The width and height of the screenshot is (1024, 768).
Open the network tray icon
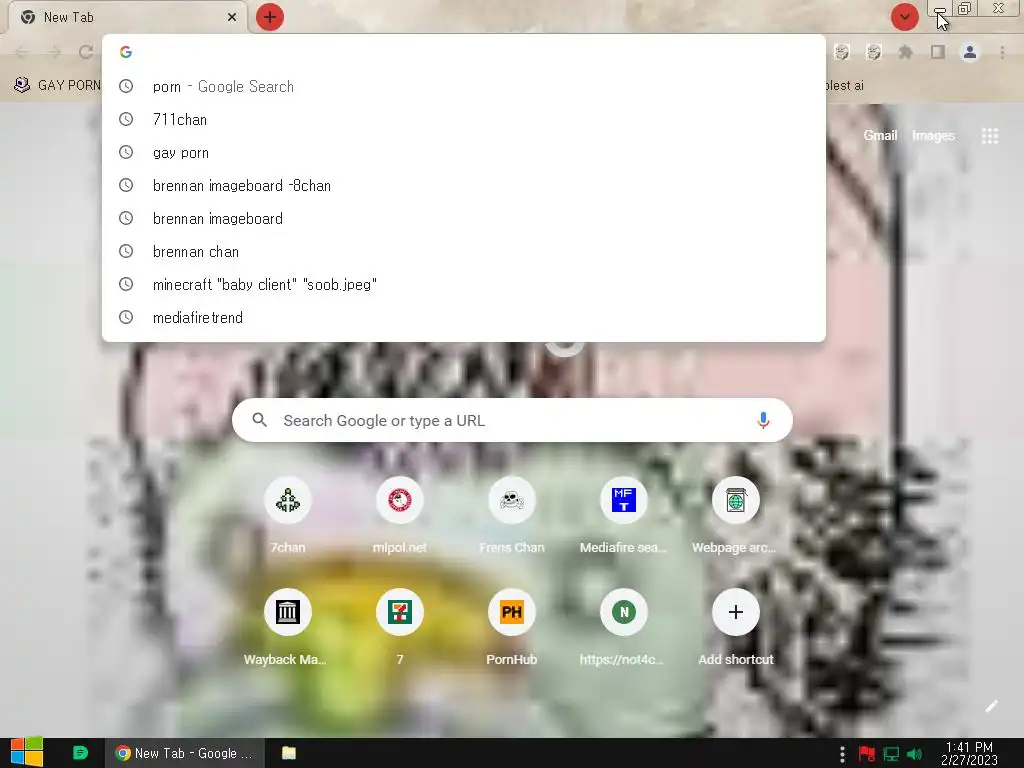(891, 754)
